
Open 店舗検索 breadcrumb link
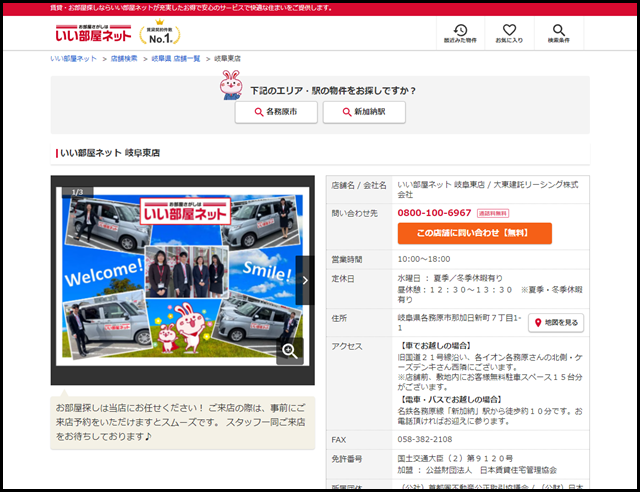pos(124,59)
